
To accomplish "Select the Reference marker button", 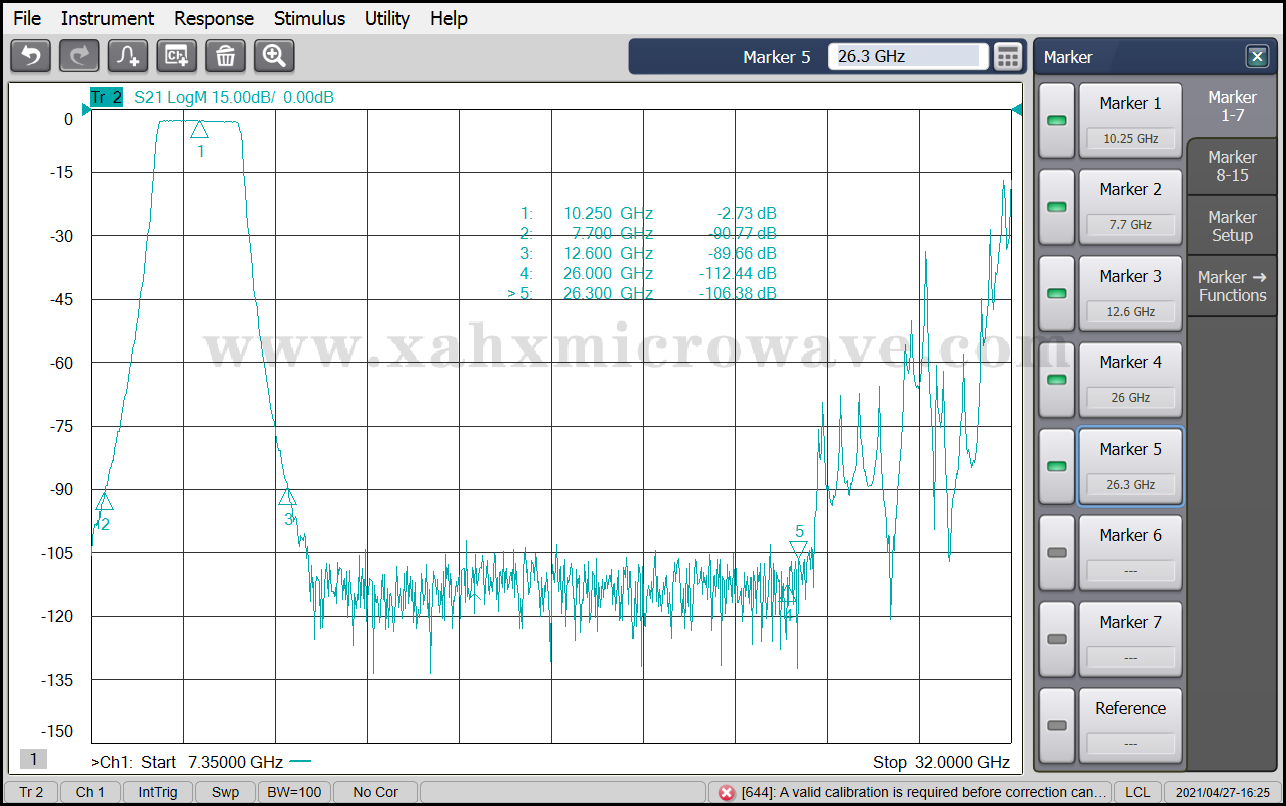I will 1130,726.
